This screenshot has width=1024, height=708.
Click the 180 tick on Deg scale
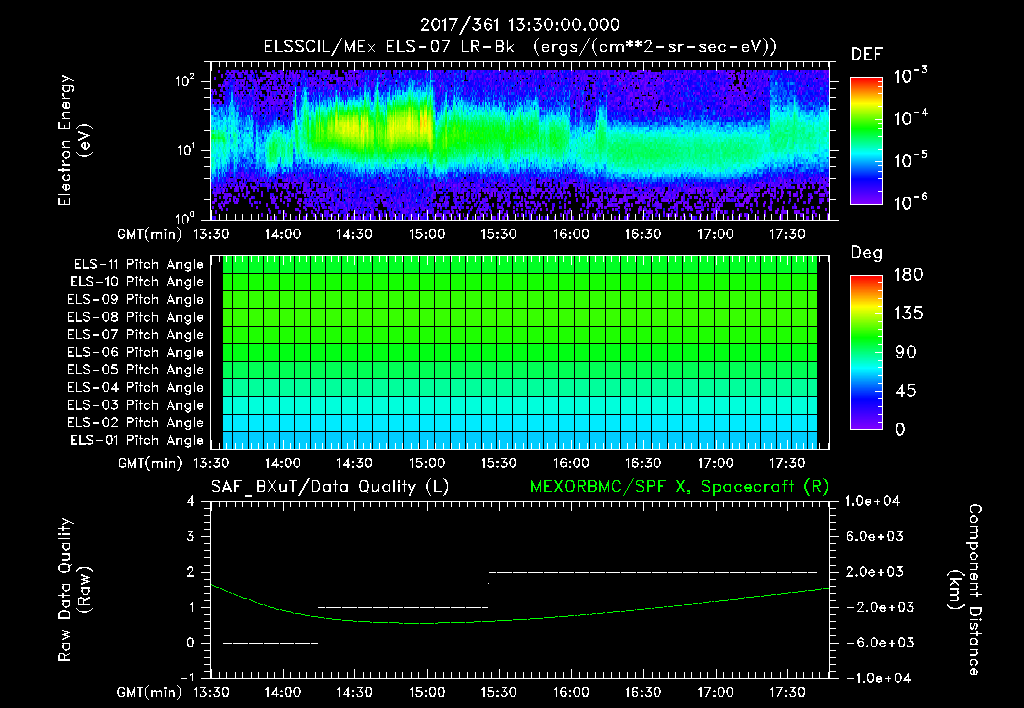(x=908, y=275)
